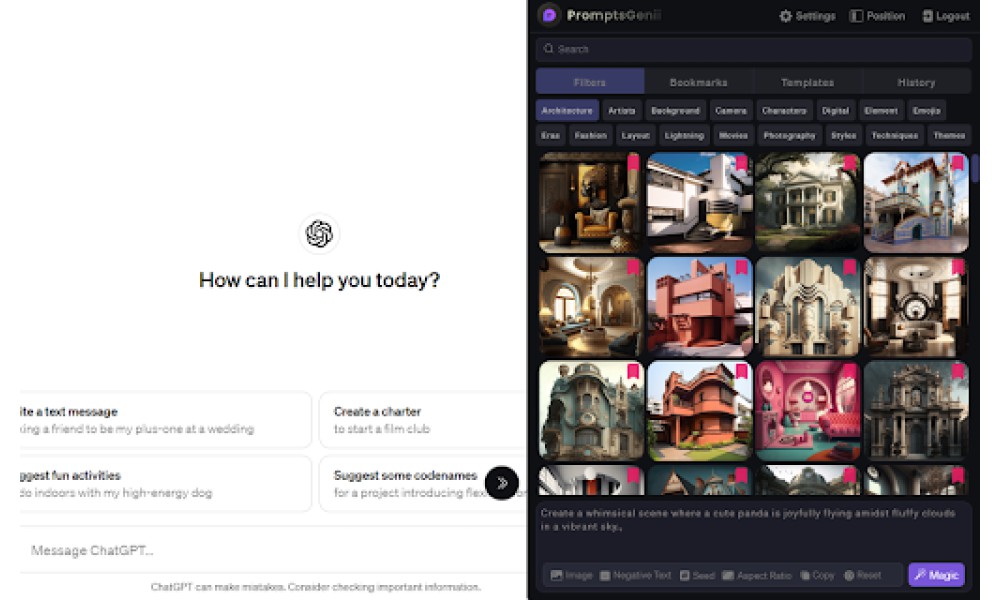Open Settings via the gear icon

pyautogui.click(x=786, y=16)
